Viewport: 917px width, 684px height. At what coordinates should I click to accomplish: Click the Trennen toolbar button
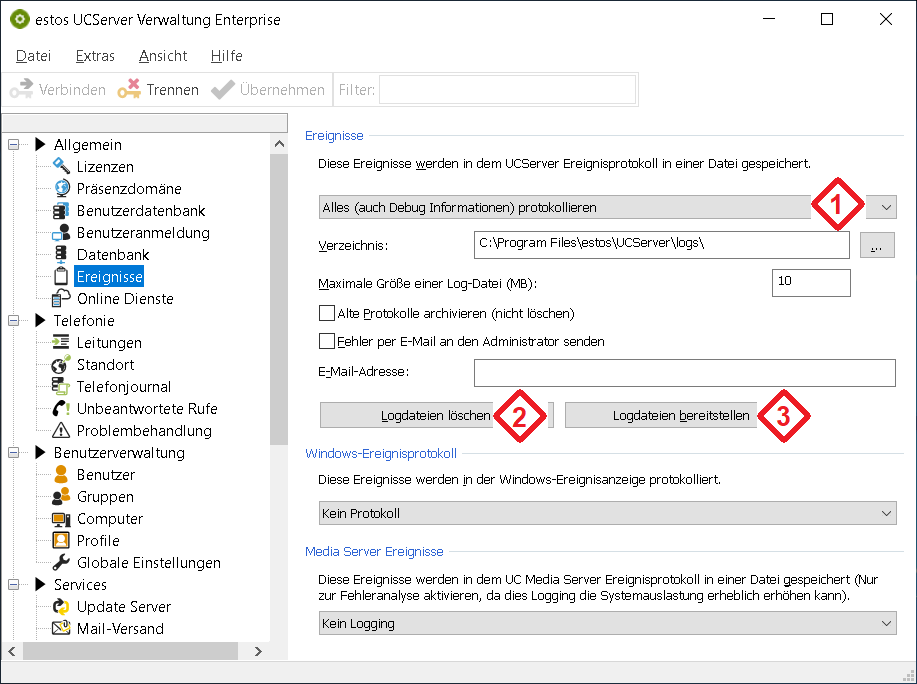click(158, 90)
